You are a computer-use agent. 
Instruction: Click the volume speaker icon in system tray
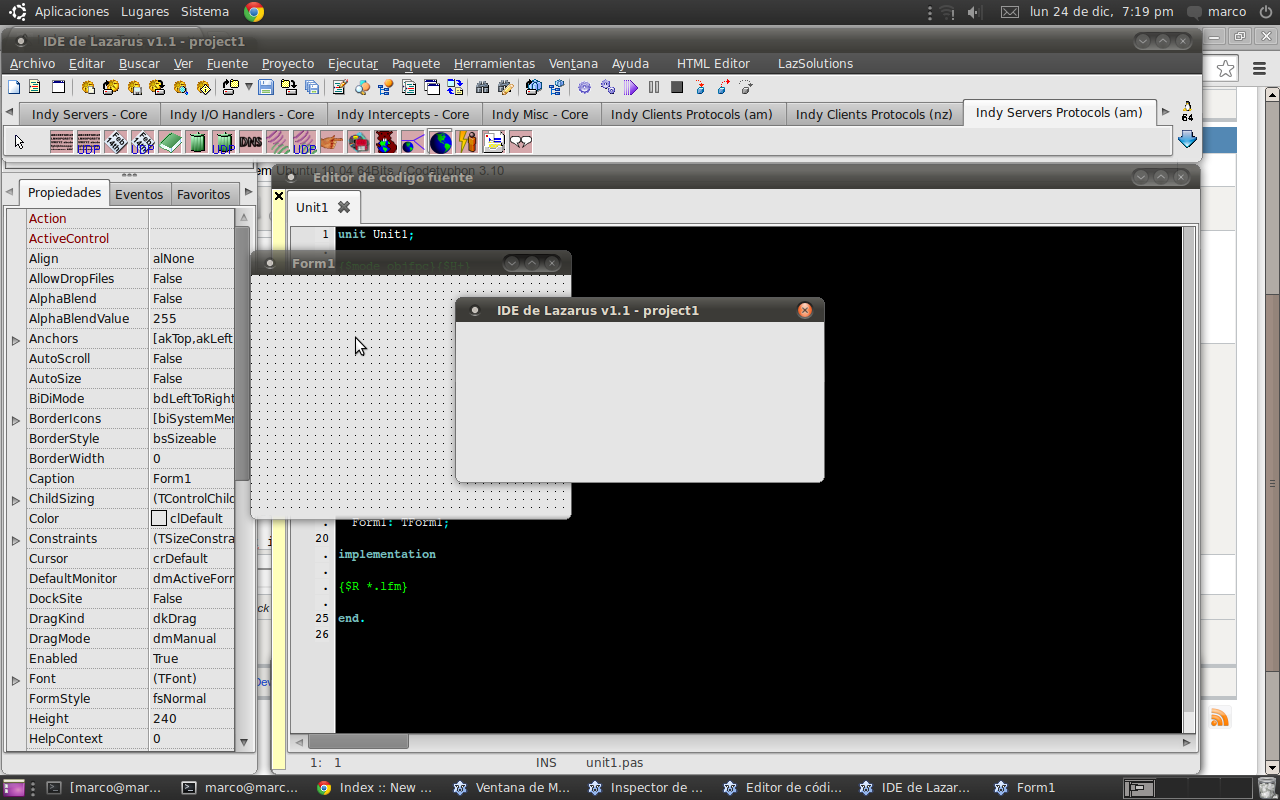point(975,12)
